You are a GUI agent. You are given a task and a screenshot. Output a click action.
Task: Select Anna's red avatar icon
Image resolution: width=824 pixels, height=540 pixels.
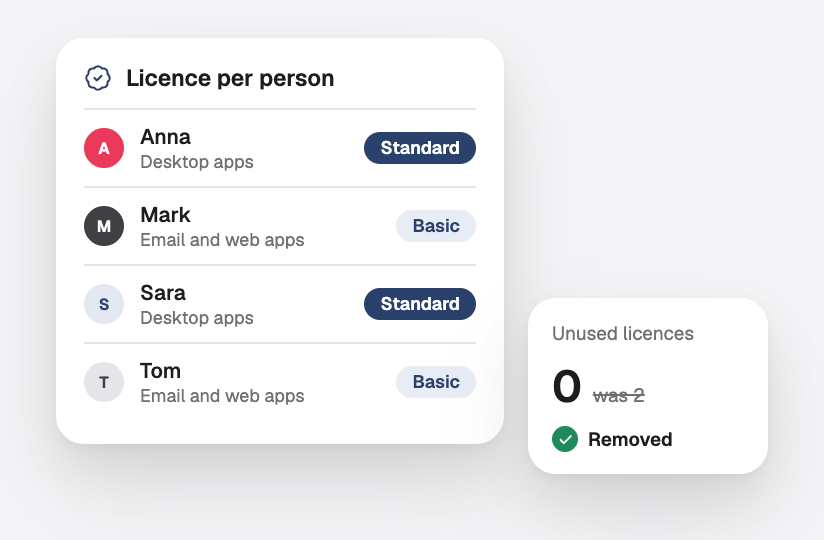click(104, 148)
